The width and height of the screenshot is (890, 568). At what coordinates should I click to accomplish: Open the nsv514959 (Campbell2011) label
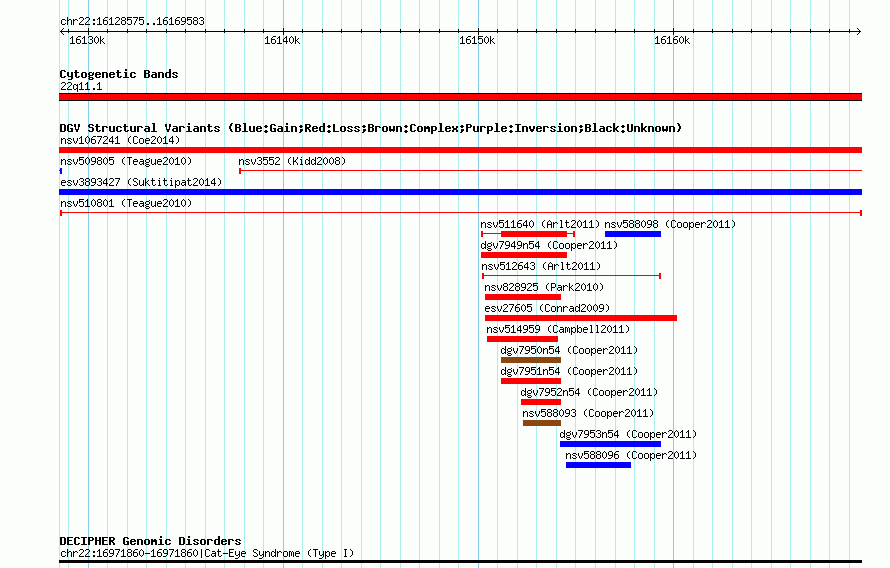tap(558, 329)
